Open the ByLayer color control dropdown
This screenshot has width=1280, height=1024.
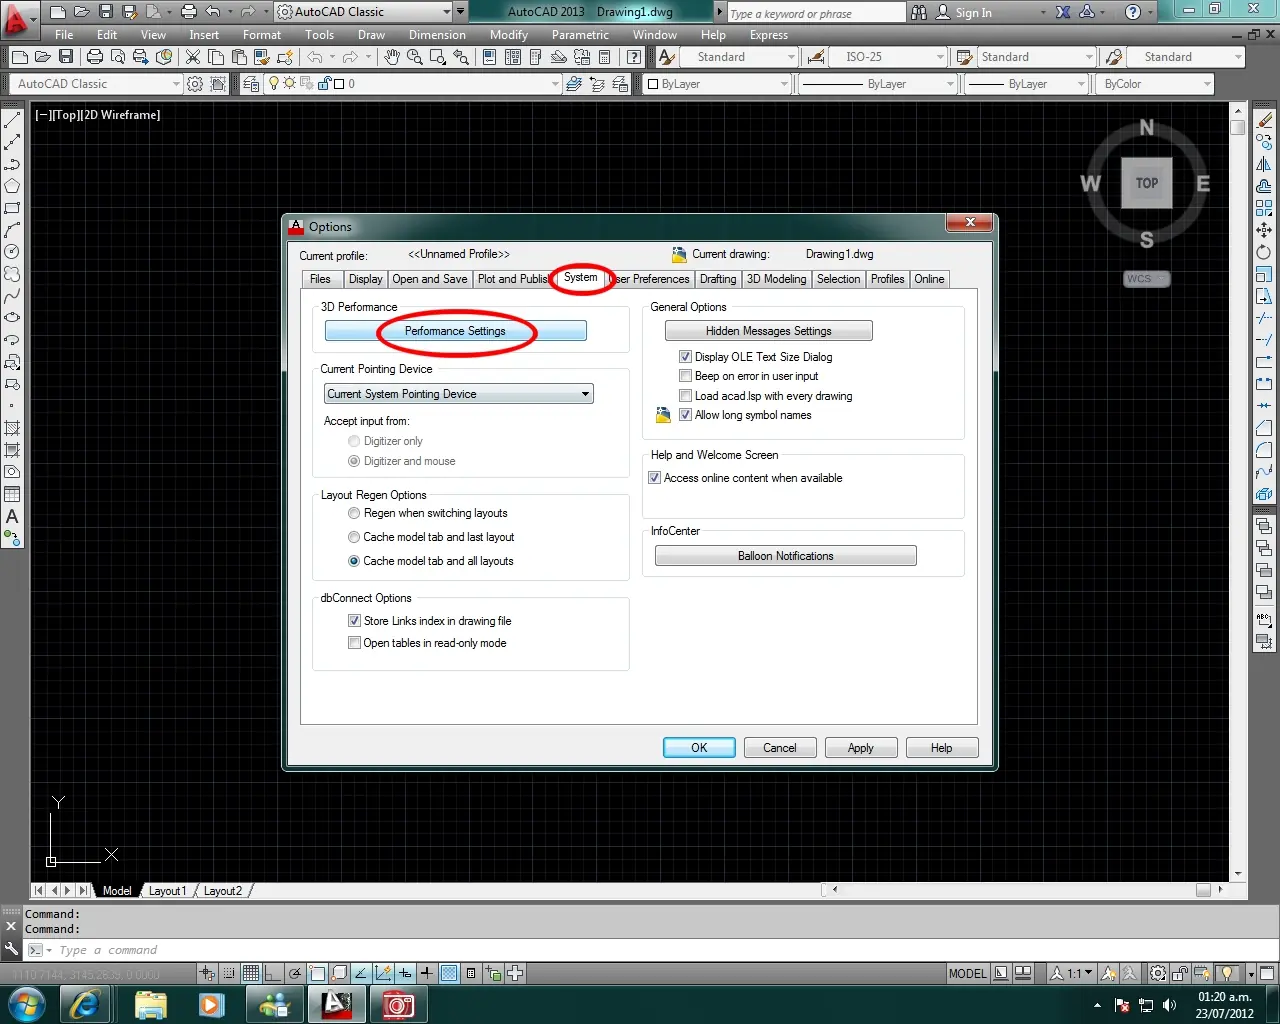tap(717, 84)
